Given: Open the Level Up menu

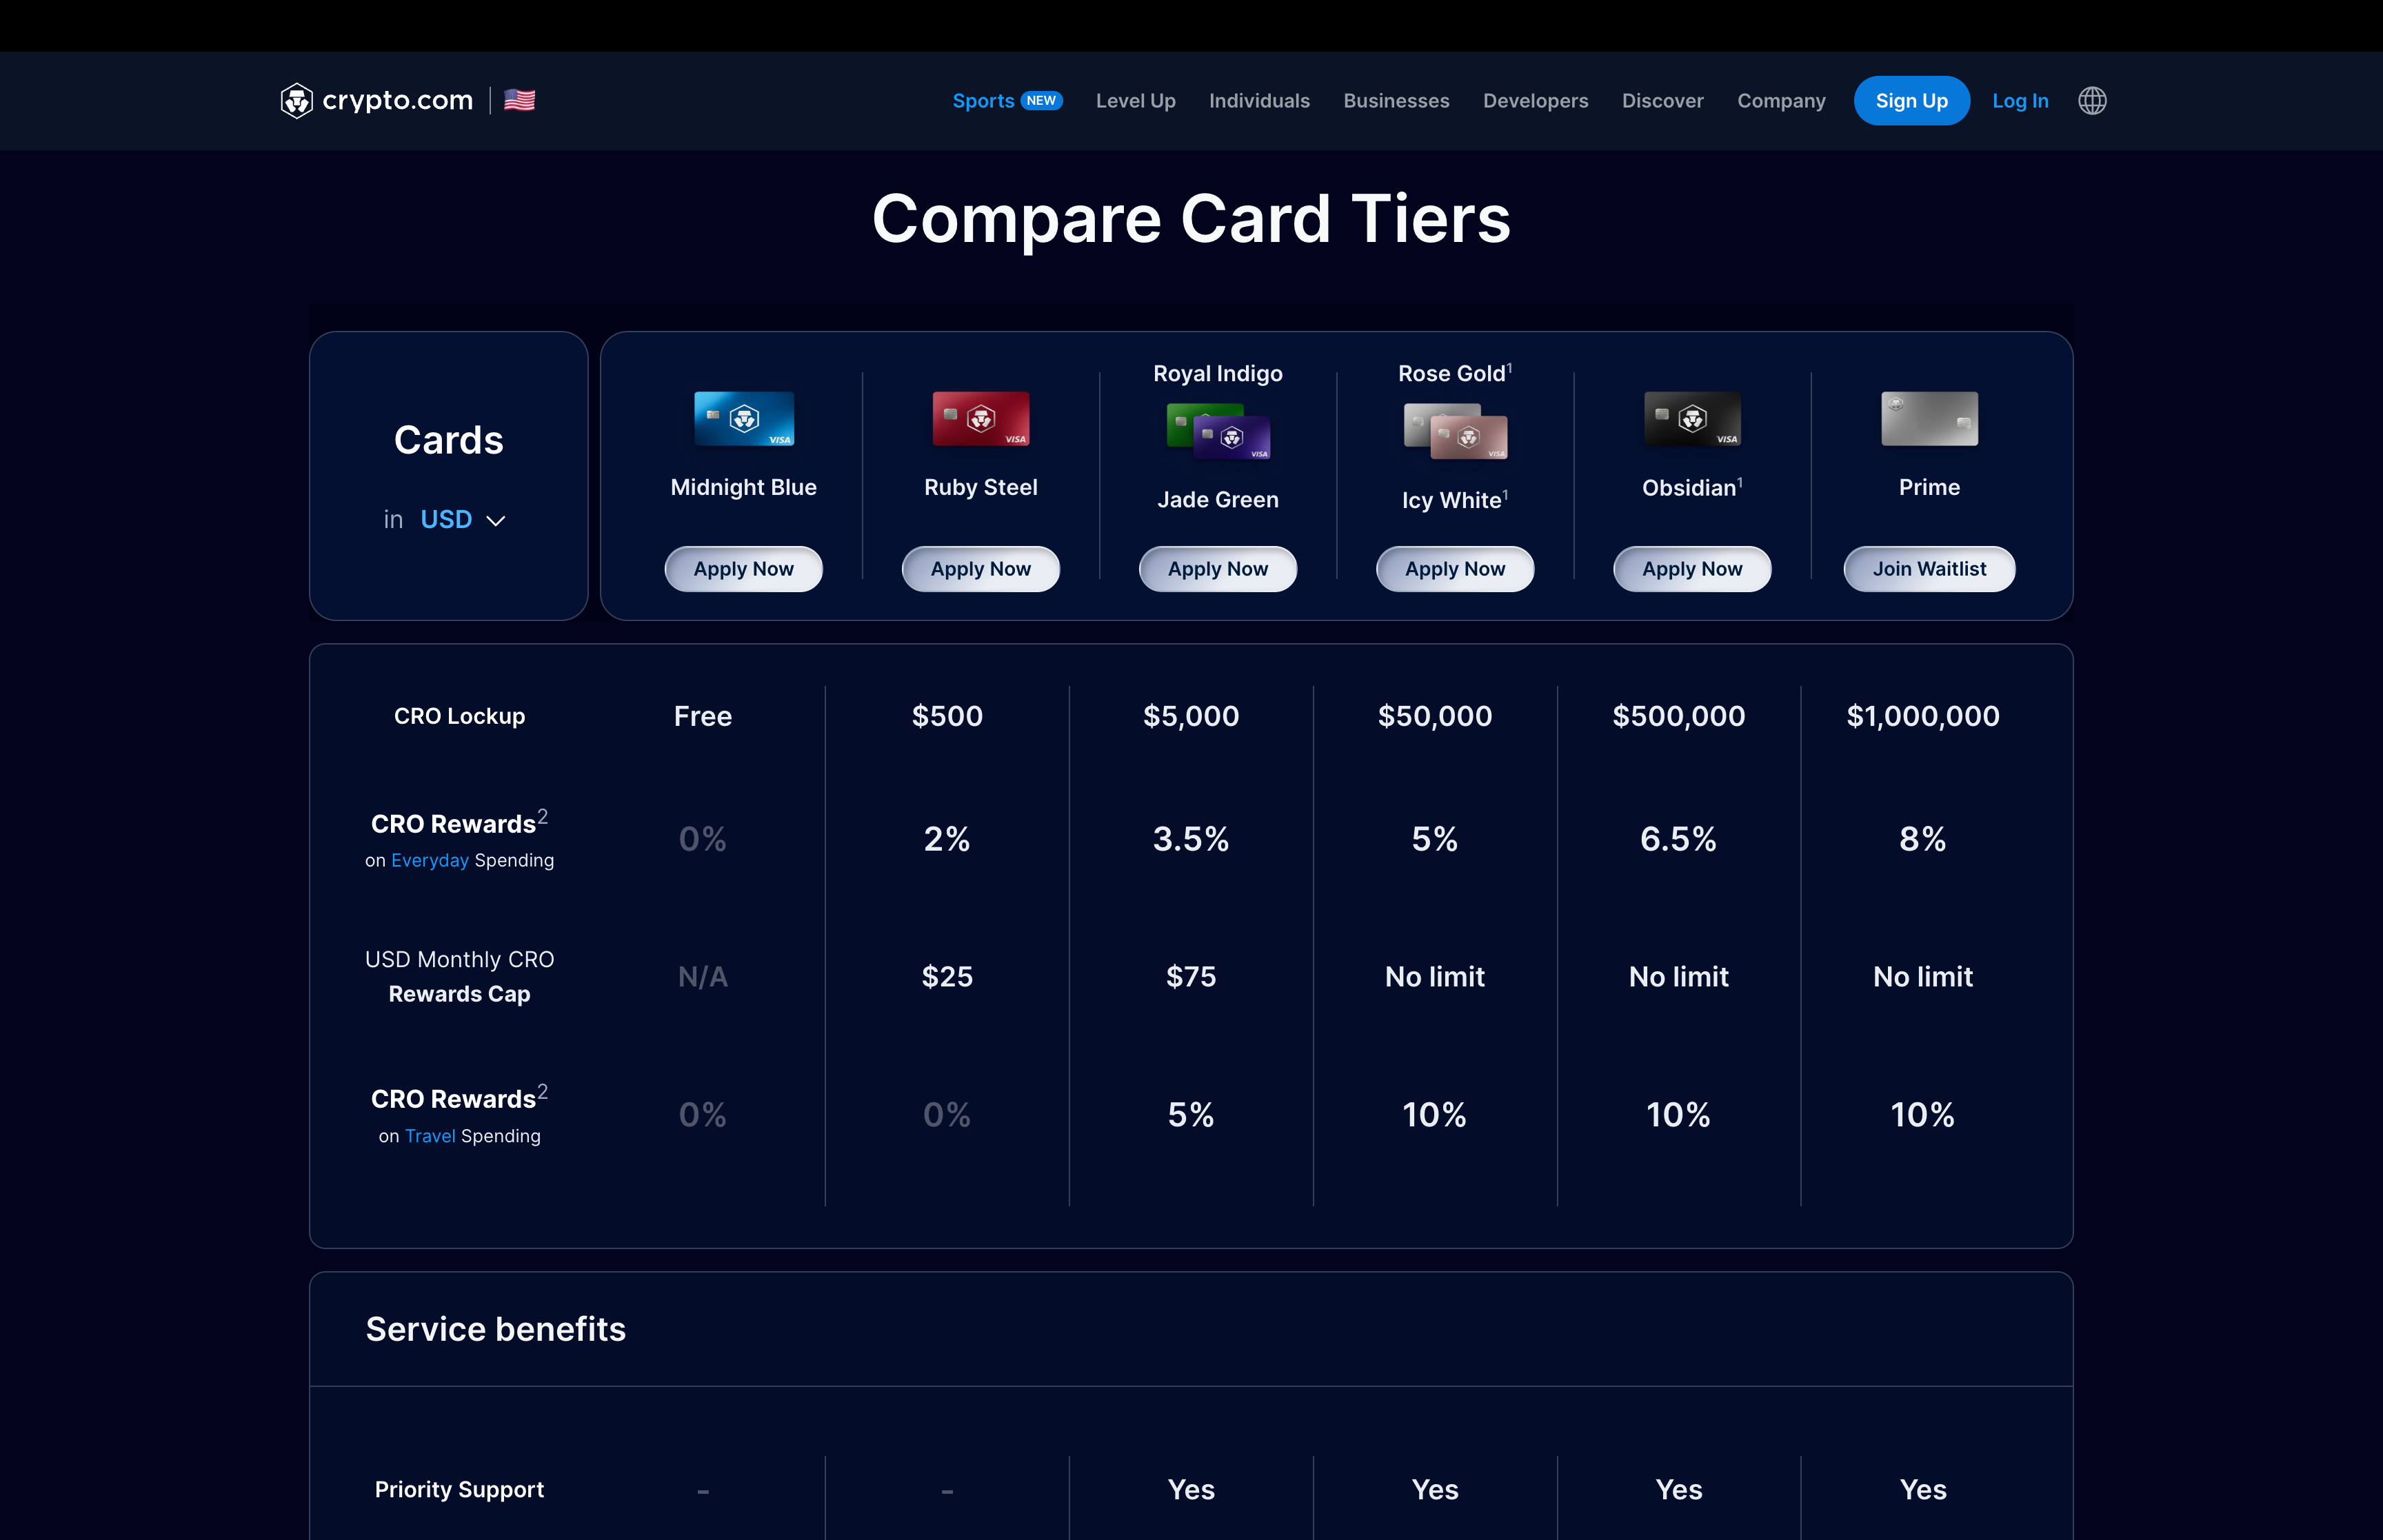Looking at the screenshot, I should click(1136, 101).
